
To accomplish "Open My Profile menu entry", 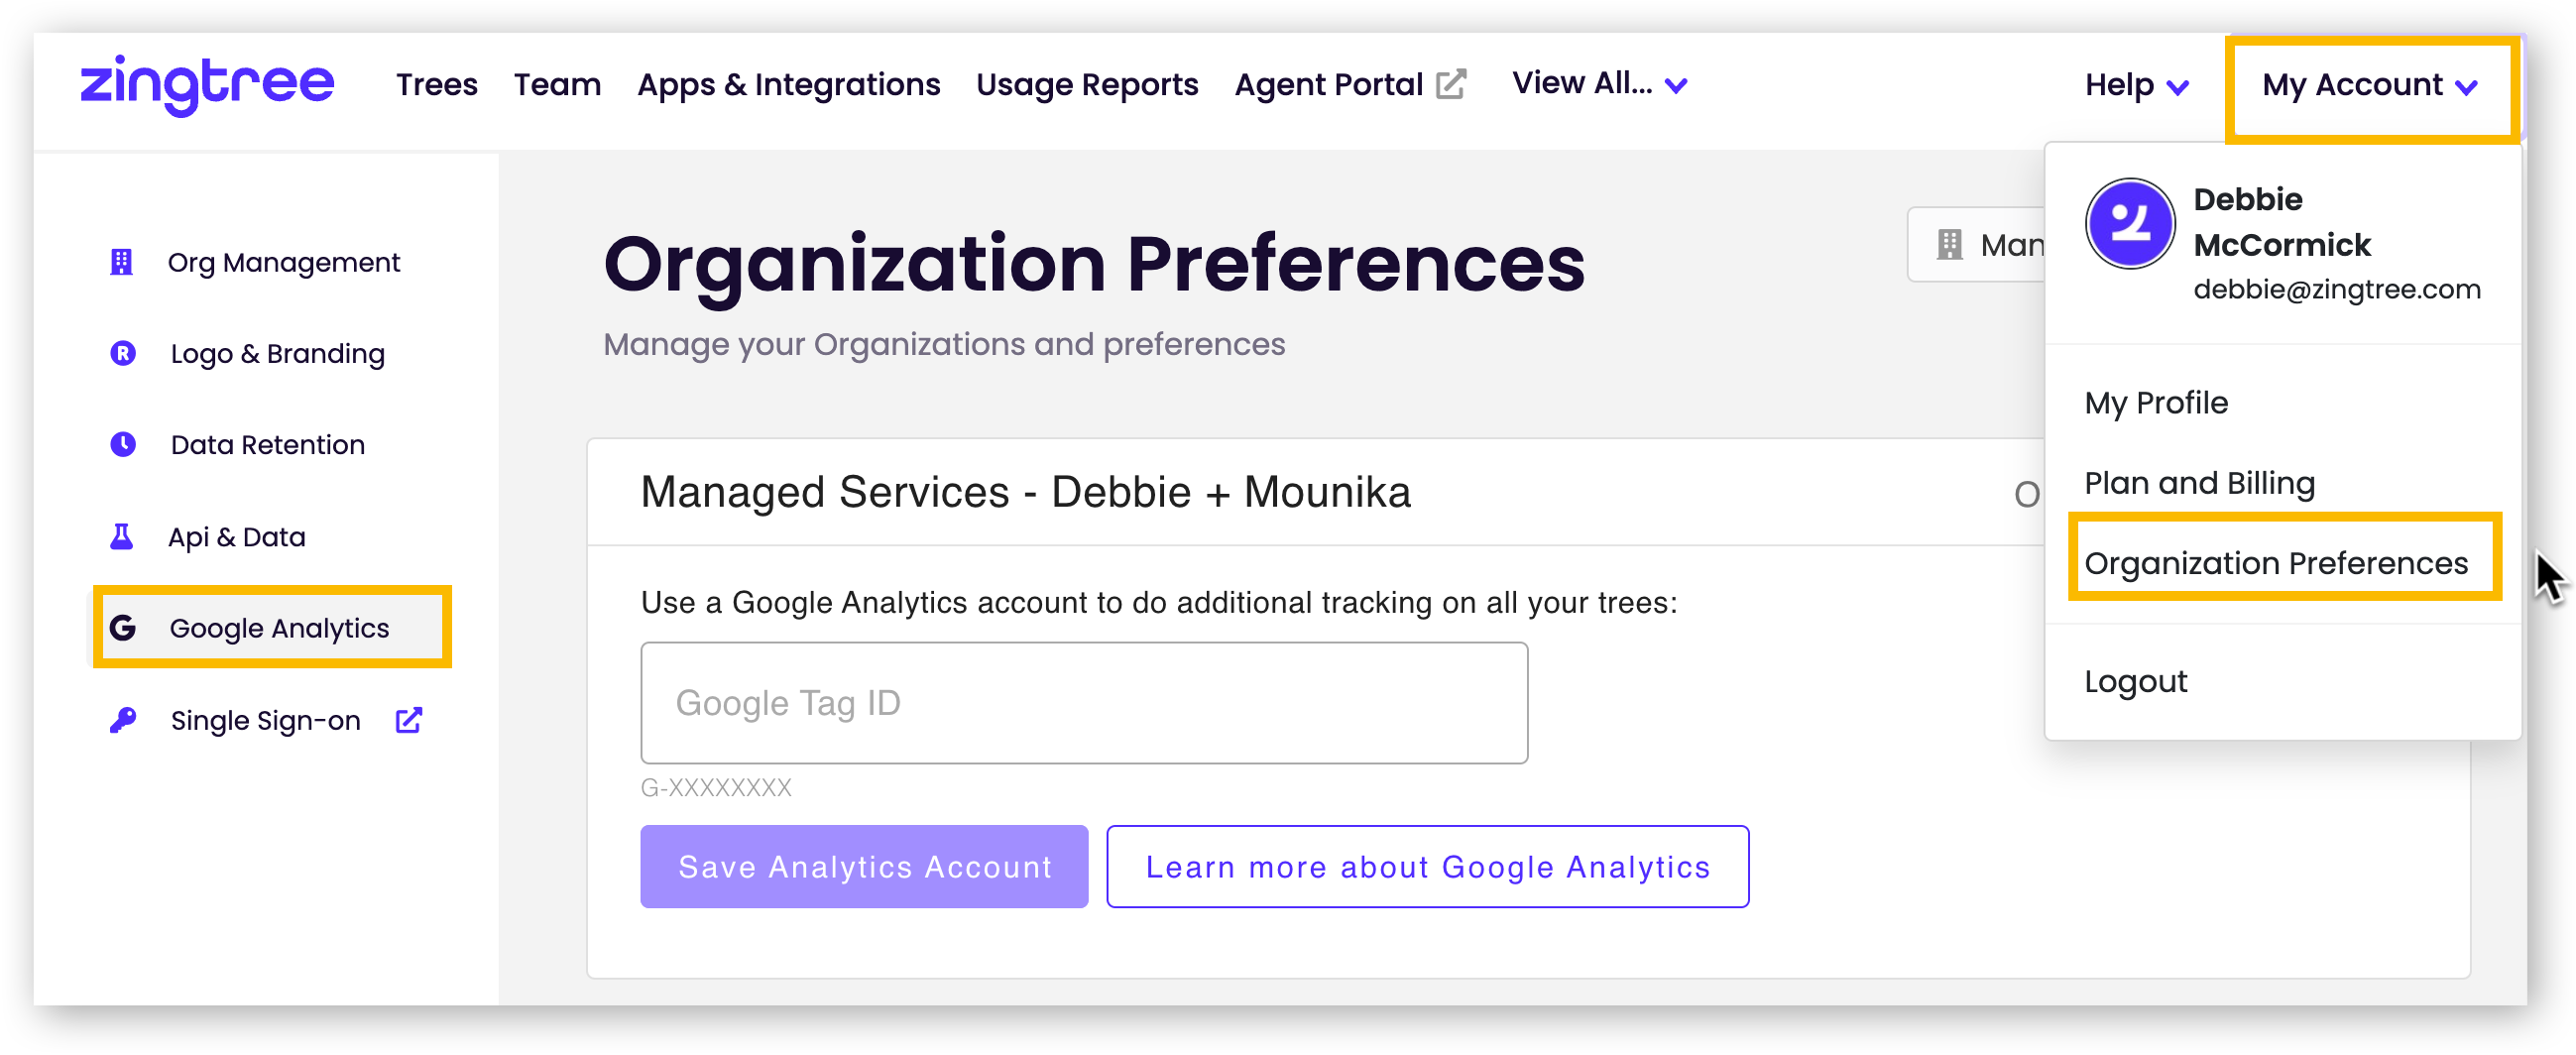I will pyautogui.click(x=2156, y=402).
